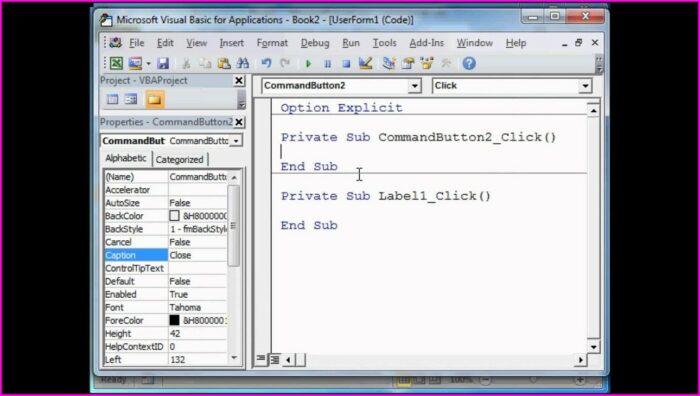Expand the Properties object selector dropdown
The image size is (700, 396).
(x=236, y=141)
